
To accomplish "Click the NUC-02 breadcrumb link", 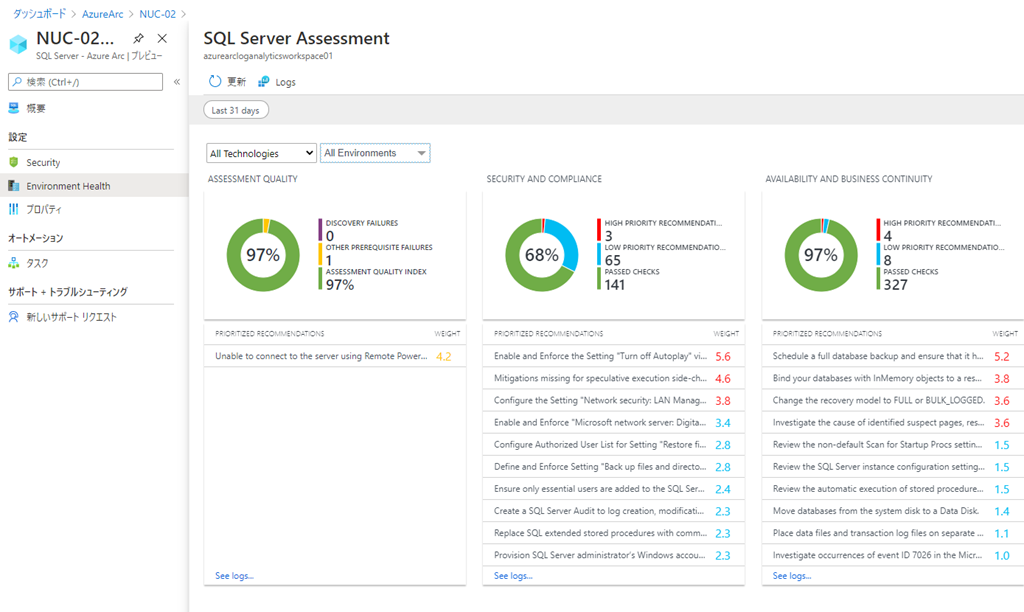I will coord(157,14).
